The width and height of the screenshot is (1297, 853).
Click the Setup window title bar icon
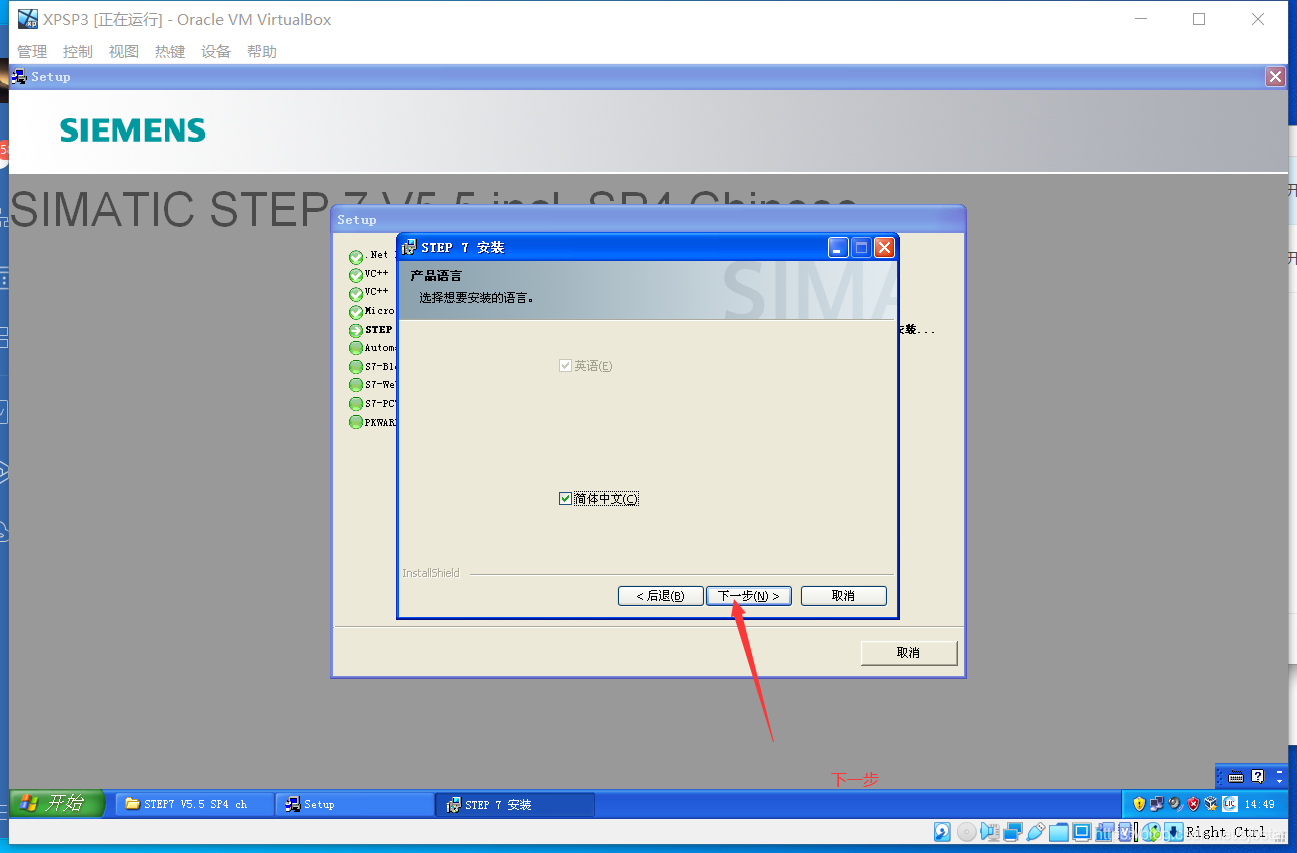(19, 76)
